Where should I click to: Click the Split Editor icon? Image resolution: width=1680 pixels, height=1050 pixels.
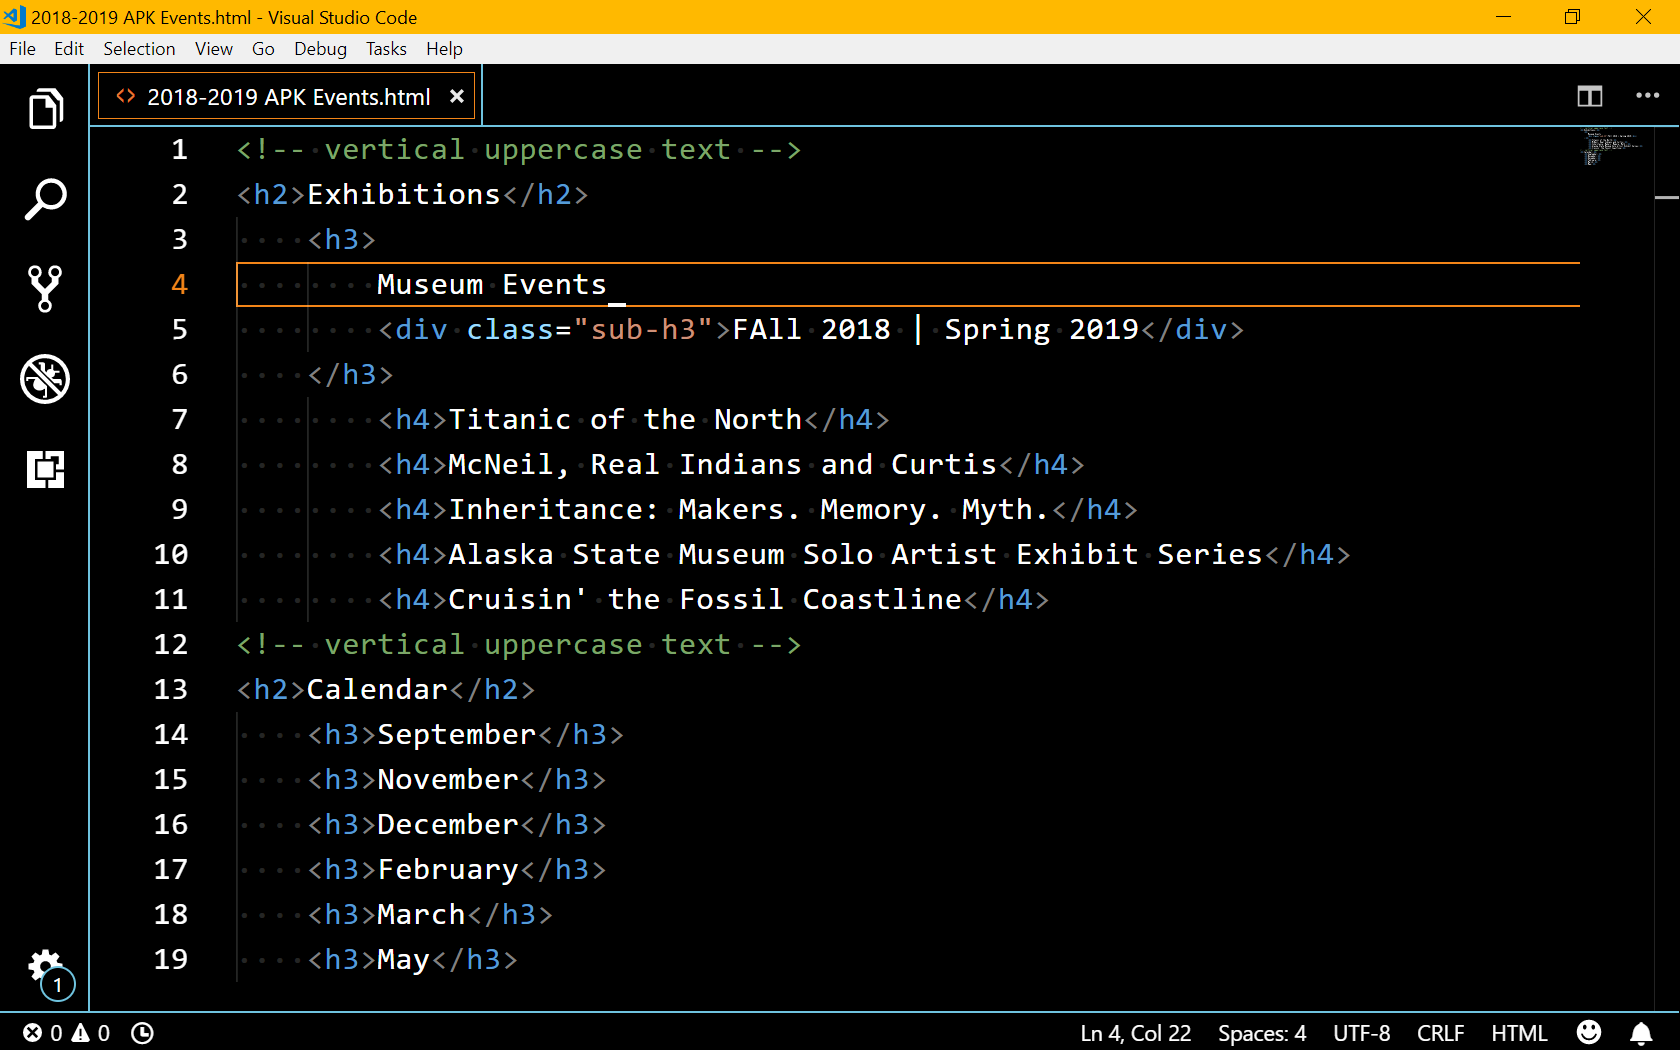click(x=1590, y=96)
